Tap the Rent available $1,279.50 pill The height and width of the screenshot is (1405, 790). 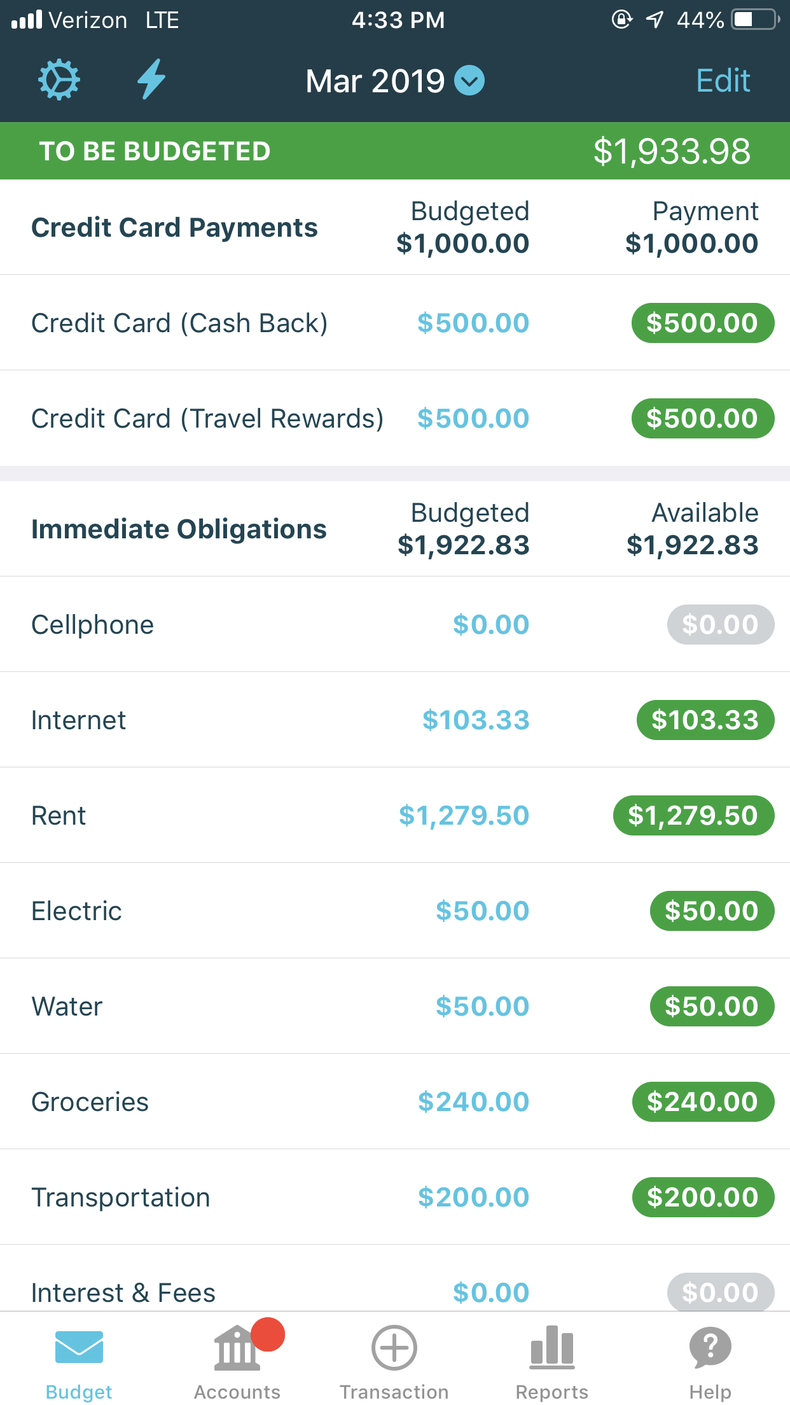[x=693, y=815]
